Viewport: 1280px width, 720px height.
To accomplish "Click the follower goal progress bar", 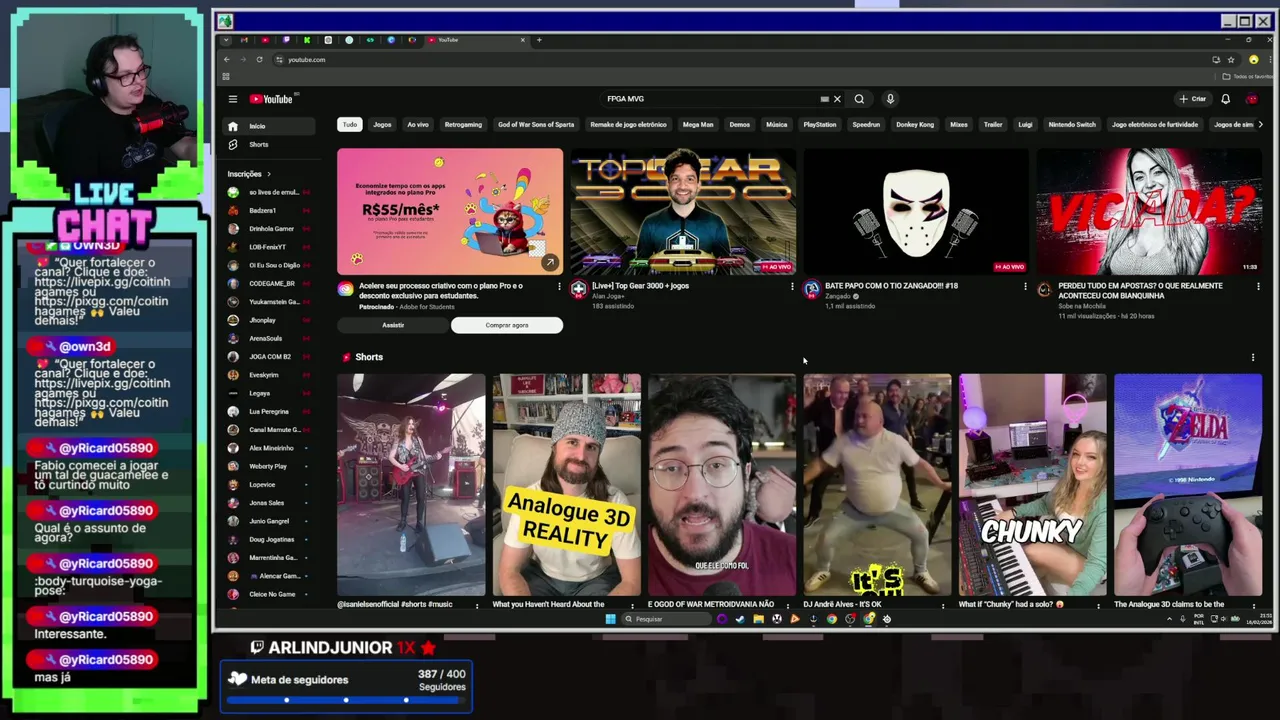I will coord(346,700).
